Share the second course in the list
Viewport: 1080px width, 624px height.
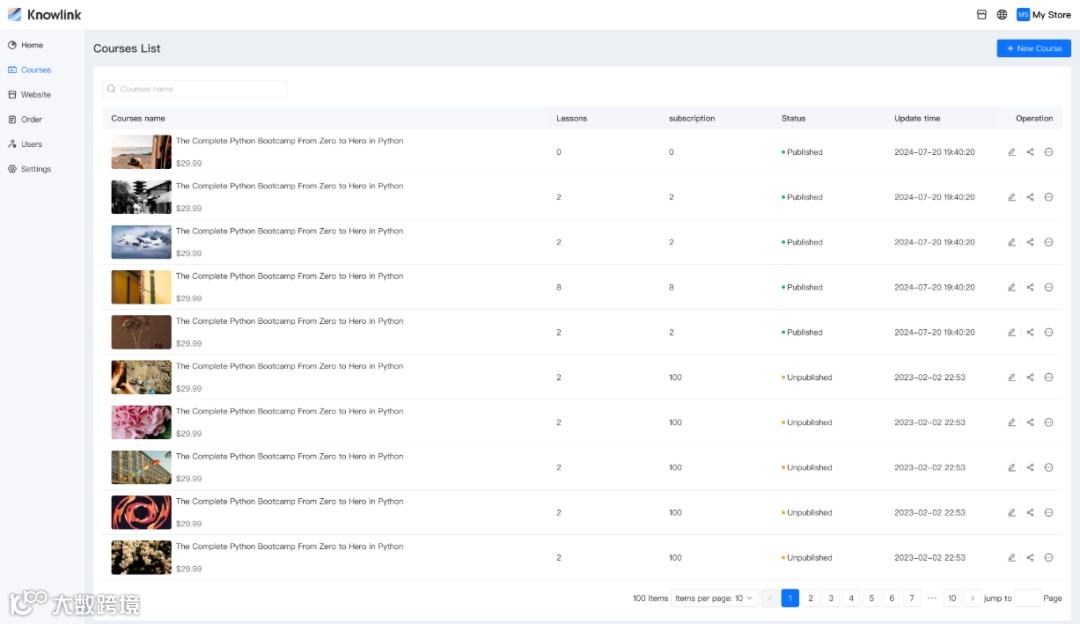[1030, 197]
